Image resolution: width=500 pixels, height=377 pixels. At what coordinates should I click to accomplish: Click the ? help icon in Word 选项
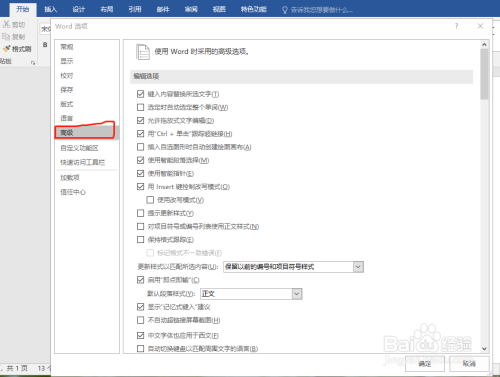(x=456, y=26)
